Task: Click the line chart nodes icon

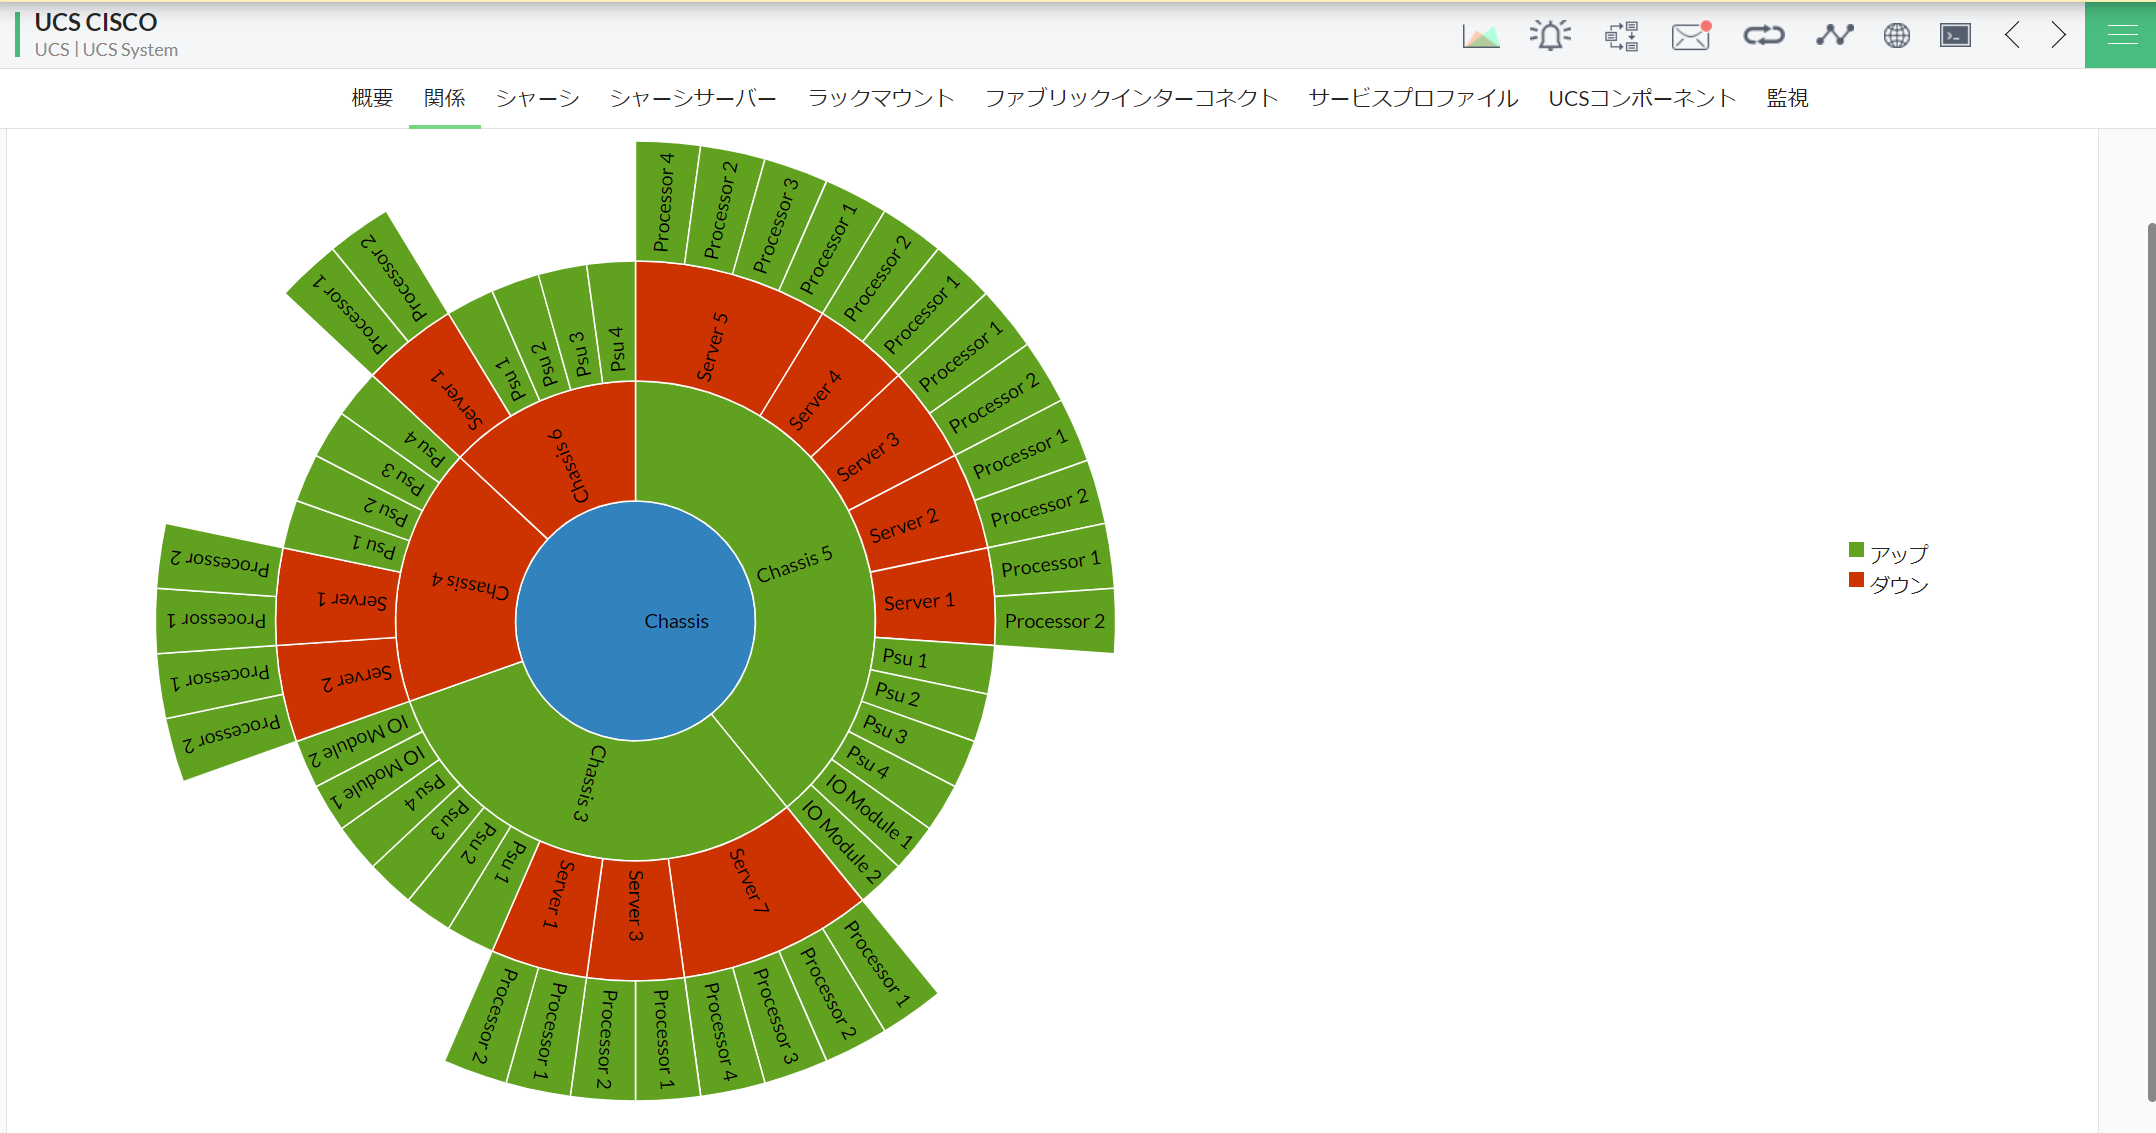Action: (x=1834, y=36)
